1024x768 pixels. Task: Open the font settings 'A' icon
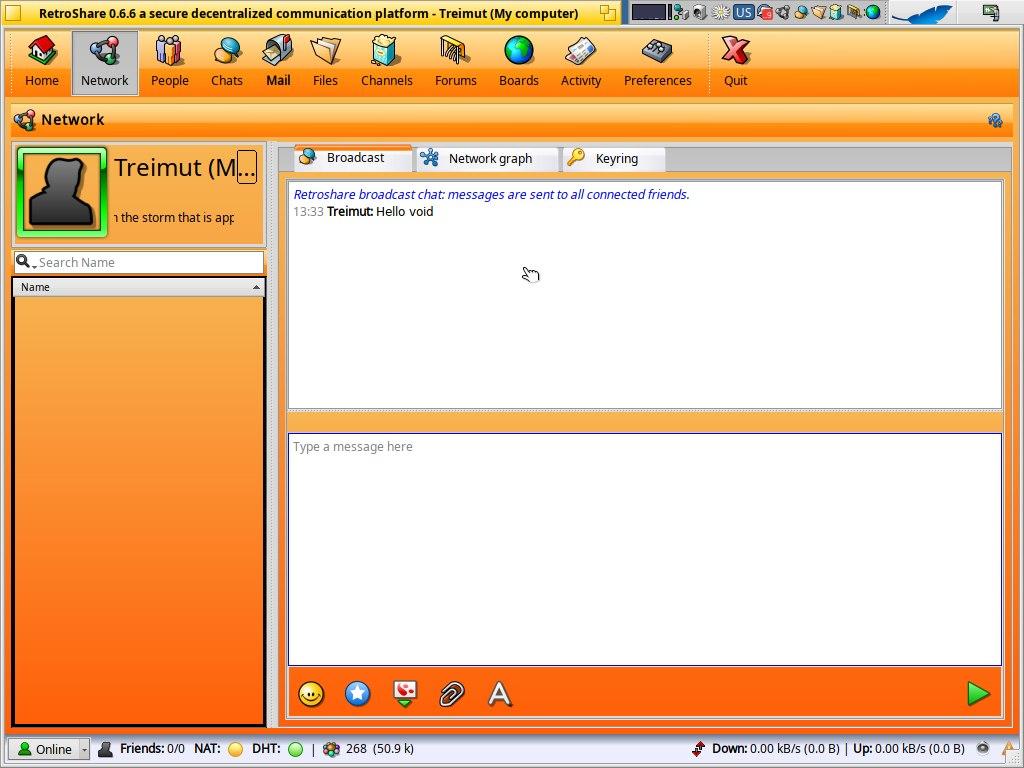[x=500, y=694]
